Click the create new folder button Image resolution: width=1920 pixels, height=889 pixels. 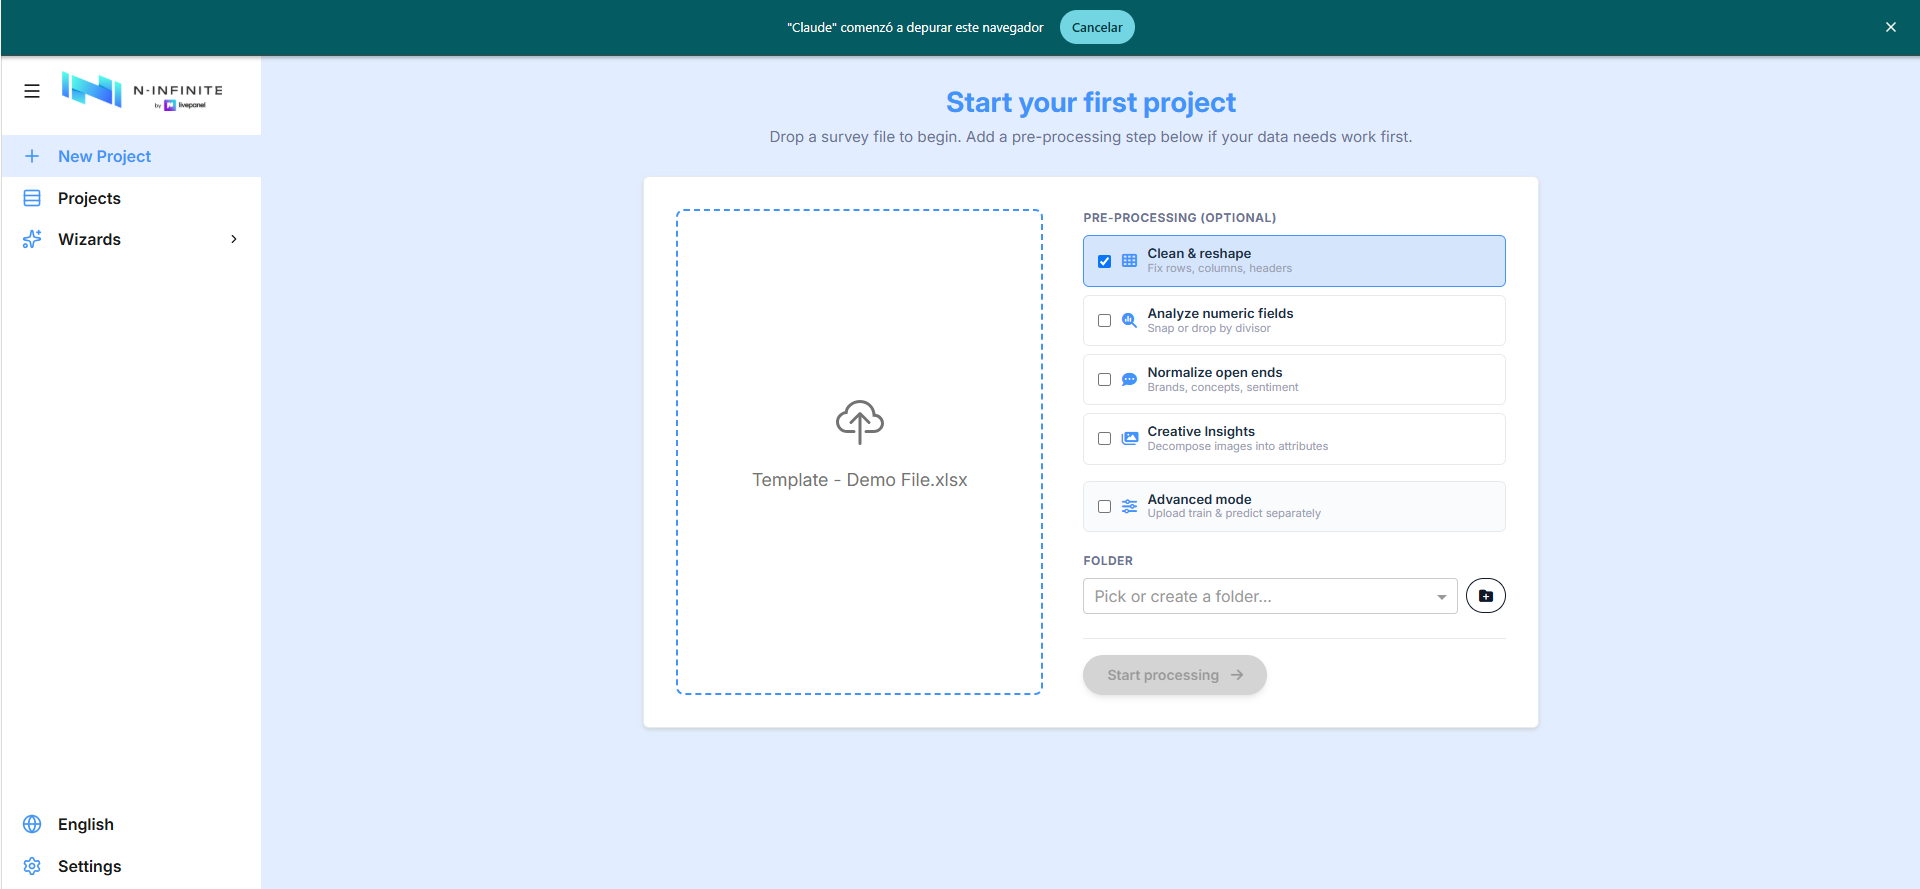(x=1486, y=596)
